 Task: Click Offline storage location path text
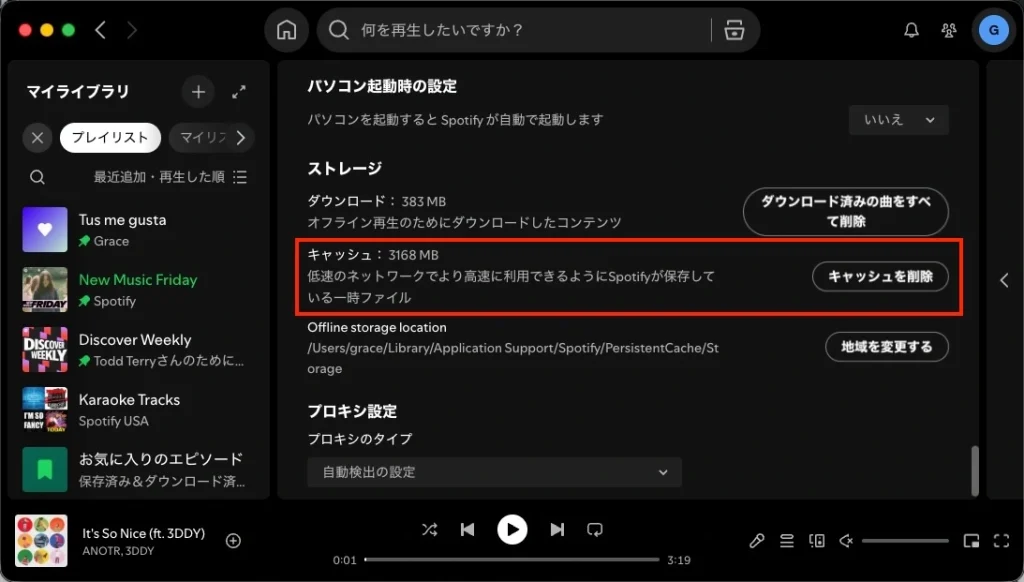pos(513,358)
